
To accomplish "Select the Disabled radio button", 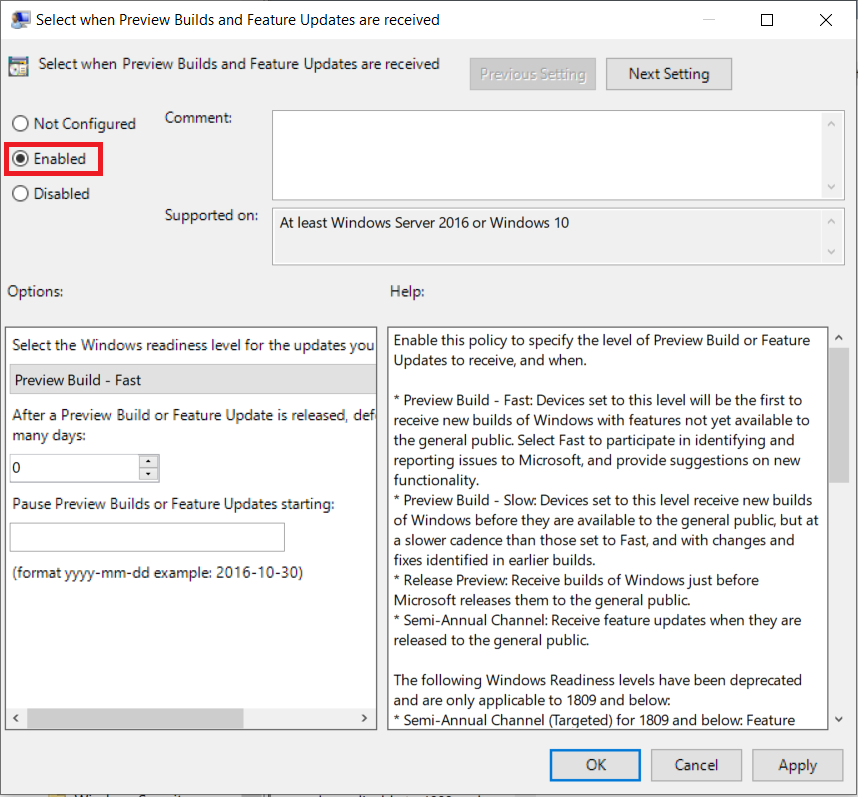I will point(20,194).
